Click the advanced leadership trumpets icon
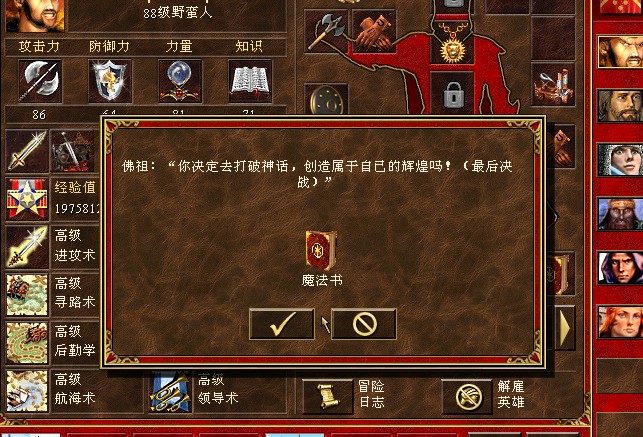643x437 pixels. click(x=170, y=391)
